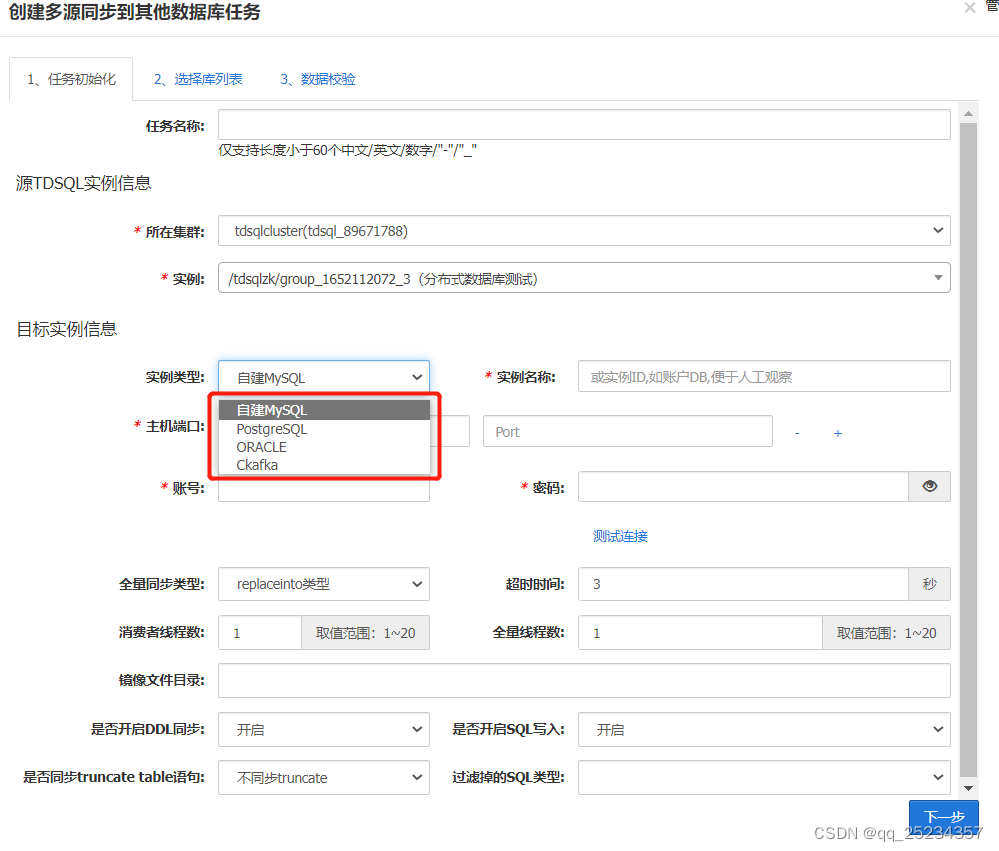Screen dimensions: 999x851
Task: Click the 下一步 button
Action: tap(943, 816)
